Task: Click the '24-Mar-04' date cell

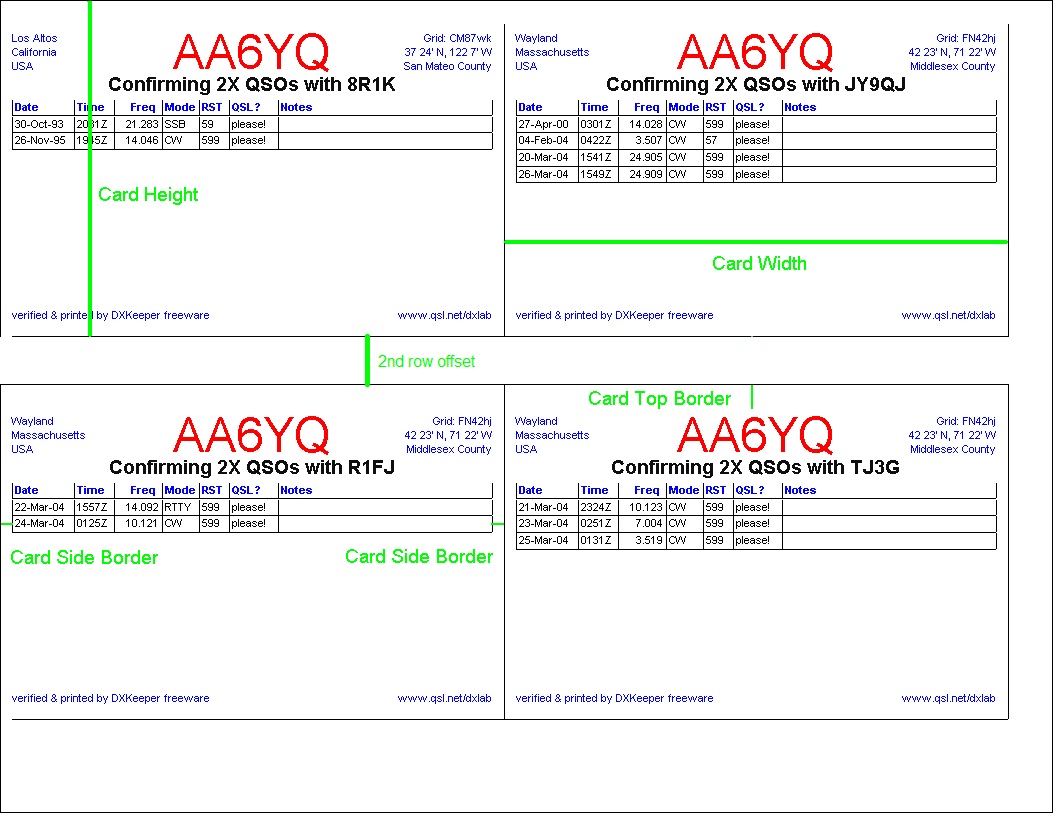Action: (x=43, y=524)
